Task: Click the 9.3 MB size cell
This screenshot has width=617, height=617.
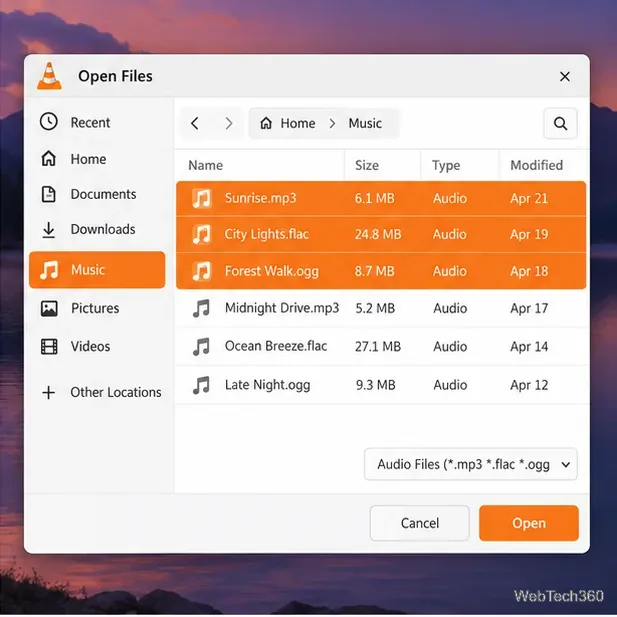Action: pyautogui.click(x=375, y=385)
